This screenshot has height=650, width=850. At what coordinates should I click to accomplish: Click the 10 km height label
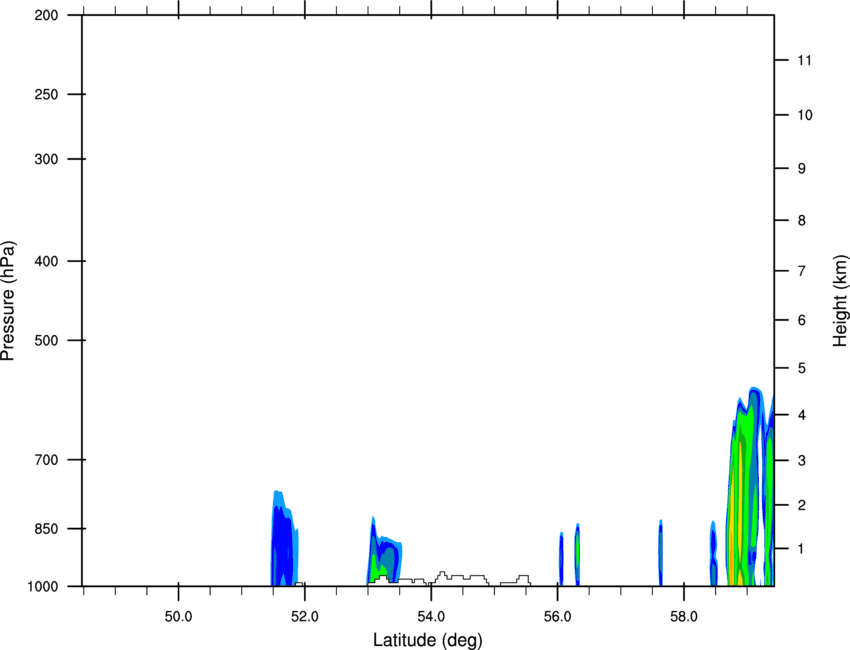[x=805, y=115]
